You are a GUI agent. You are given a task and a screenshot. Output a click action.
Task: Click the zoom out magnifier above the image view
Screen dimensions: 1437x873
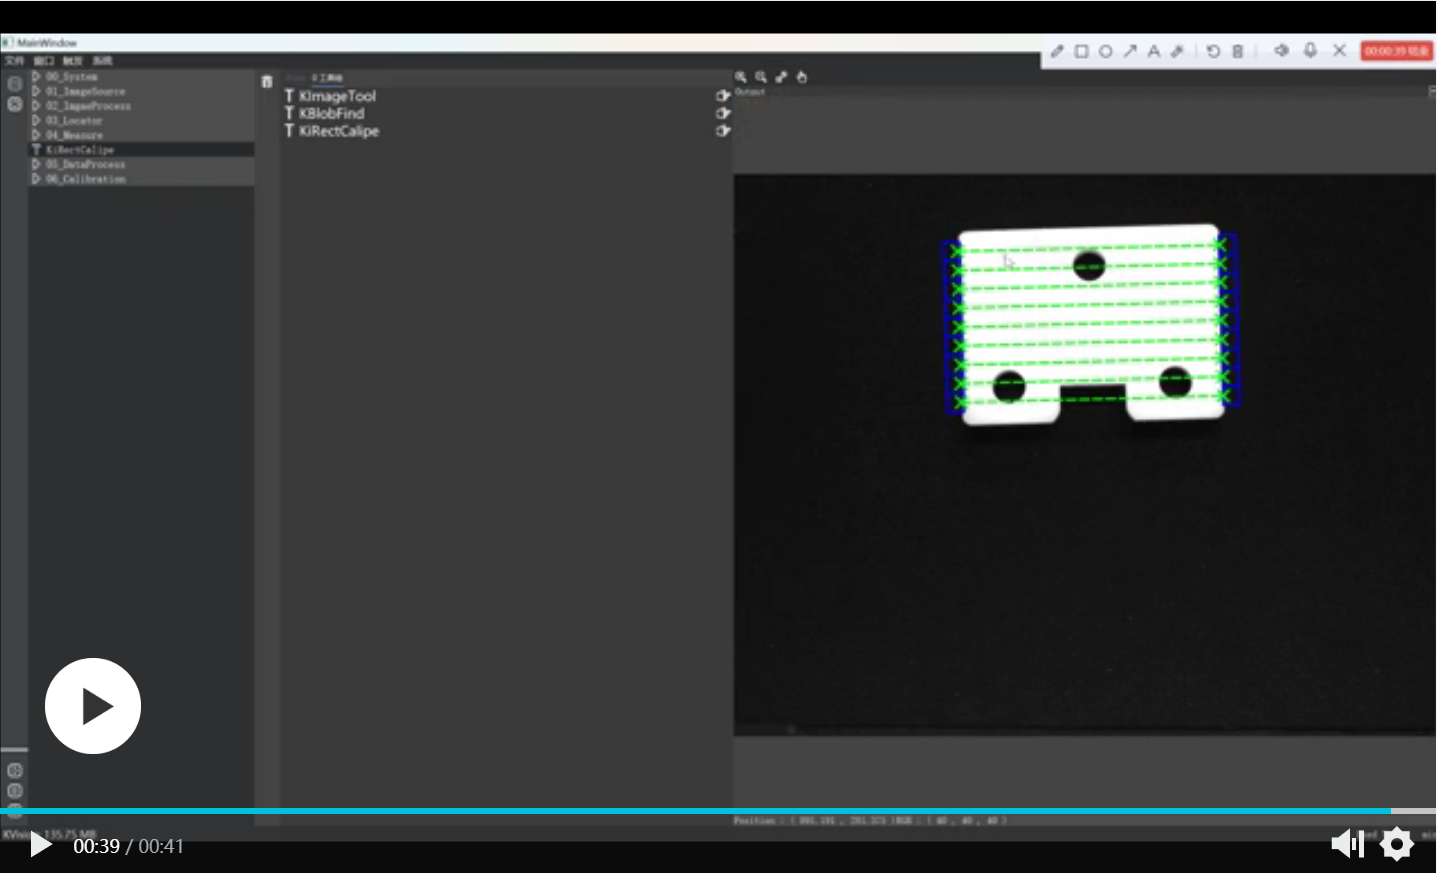pos(761,77)
